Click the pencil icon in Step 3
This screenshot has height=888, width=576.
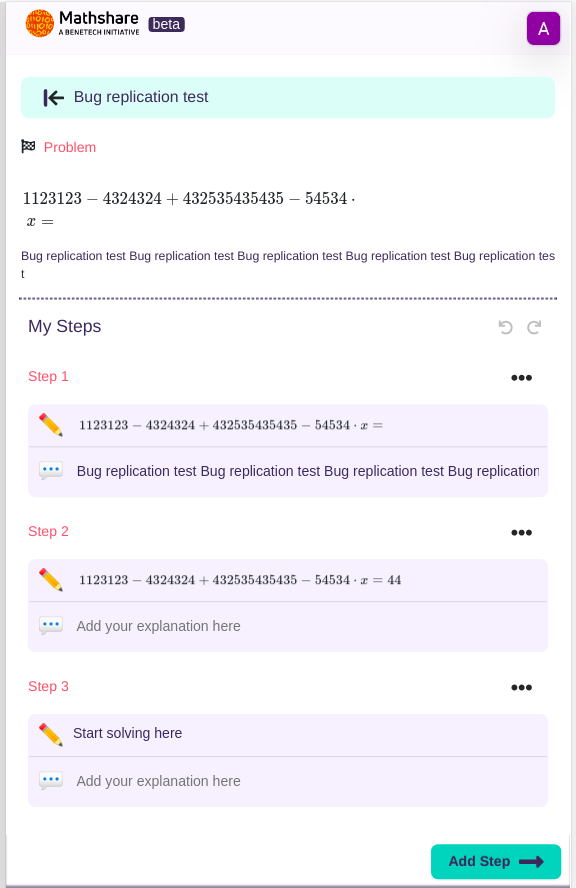coord(53,733)
